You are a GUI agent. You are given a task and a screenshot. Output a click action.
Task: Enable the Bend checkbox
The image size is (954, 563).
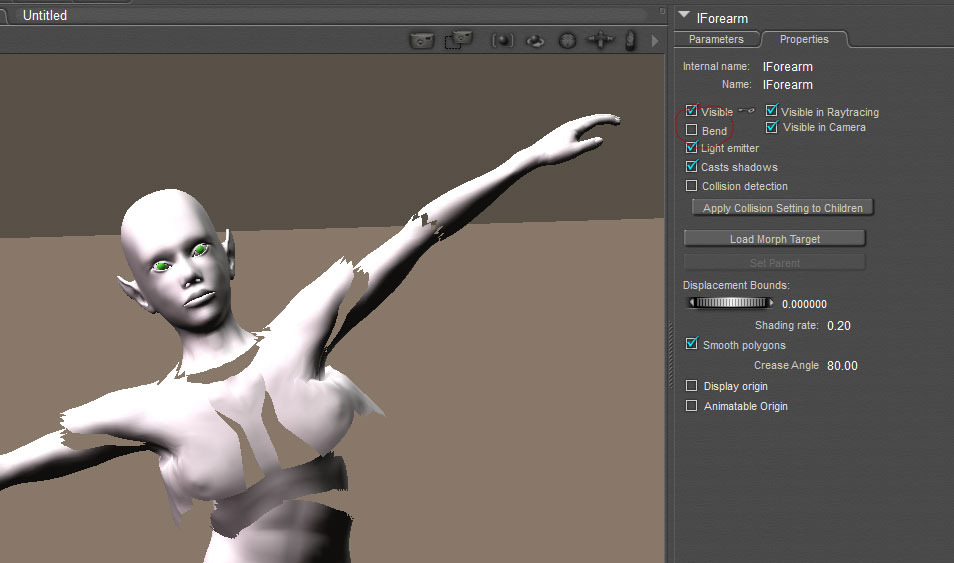[691, 130]
